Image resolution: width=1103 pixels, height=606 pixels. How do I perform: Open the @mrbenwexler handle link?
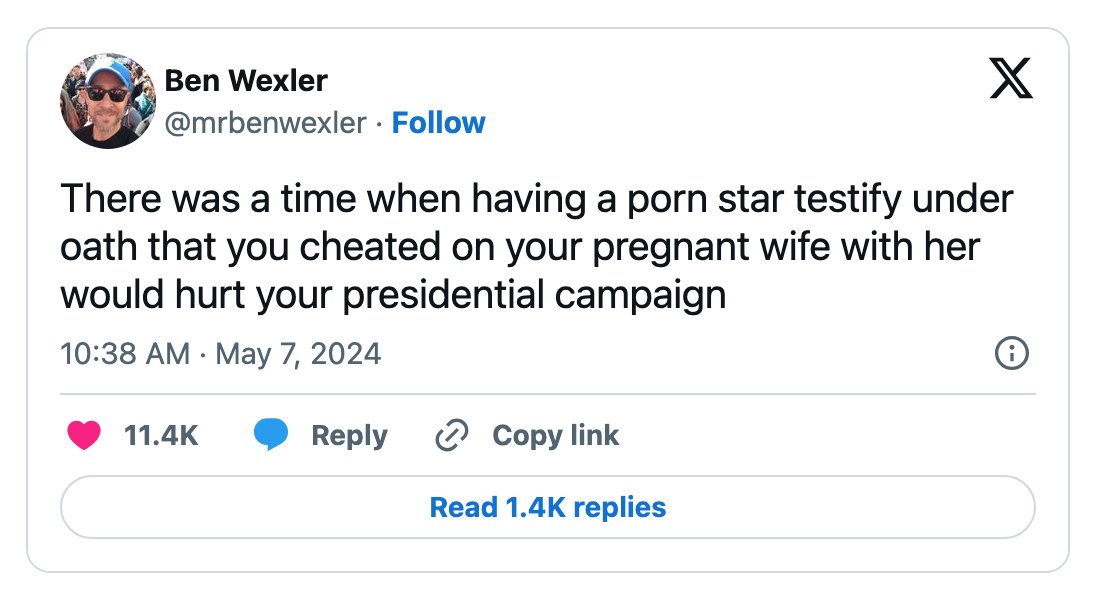point(265,123)
